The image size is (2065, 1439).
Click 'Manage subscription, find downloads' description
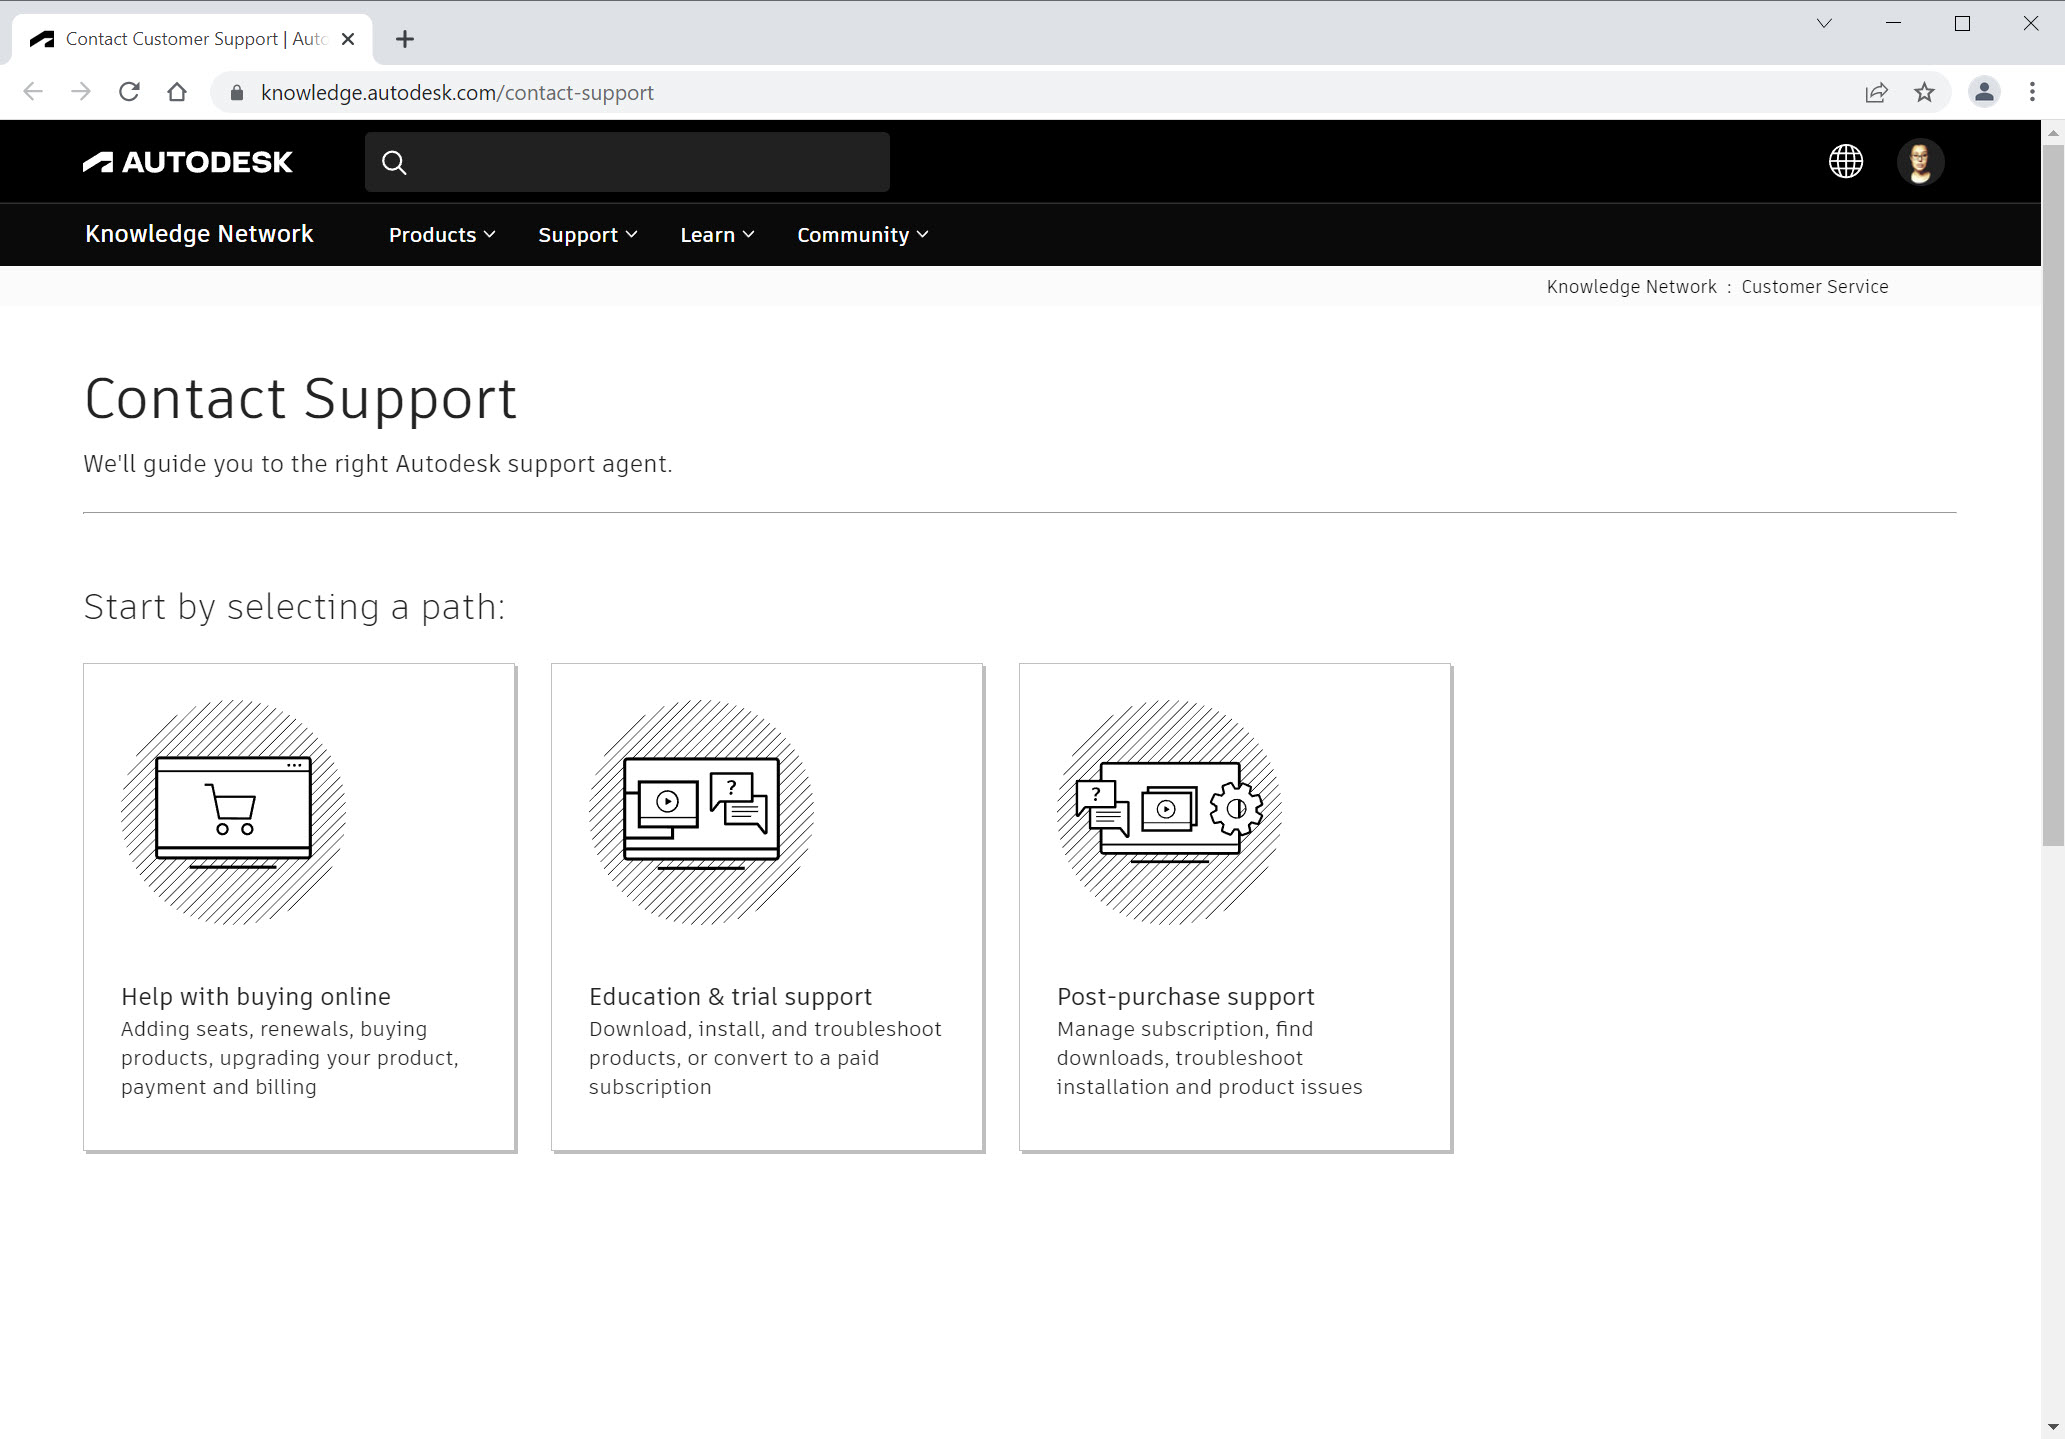click(x=1209, y=1058)
